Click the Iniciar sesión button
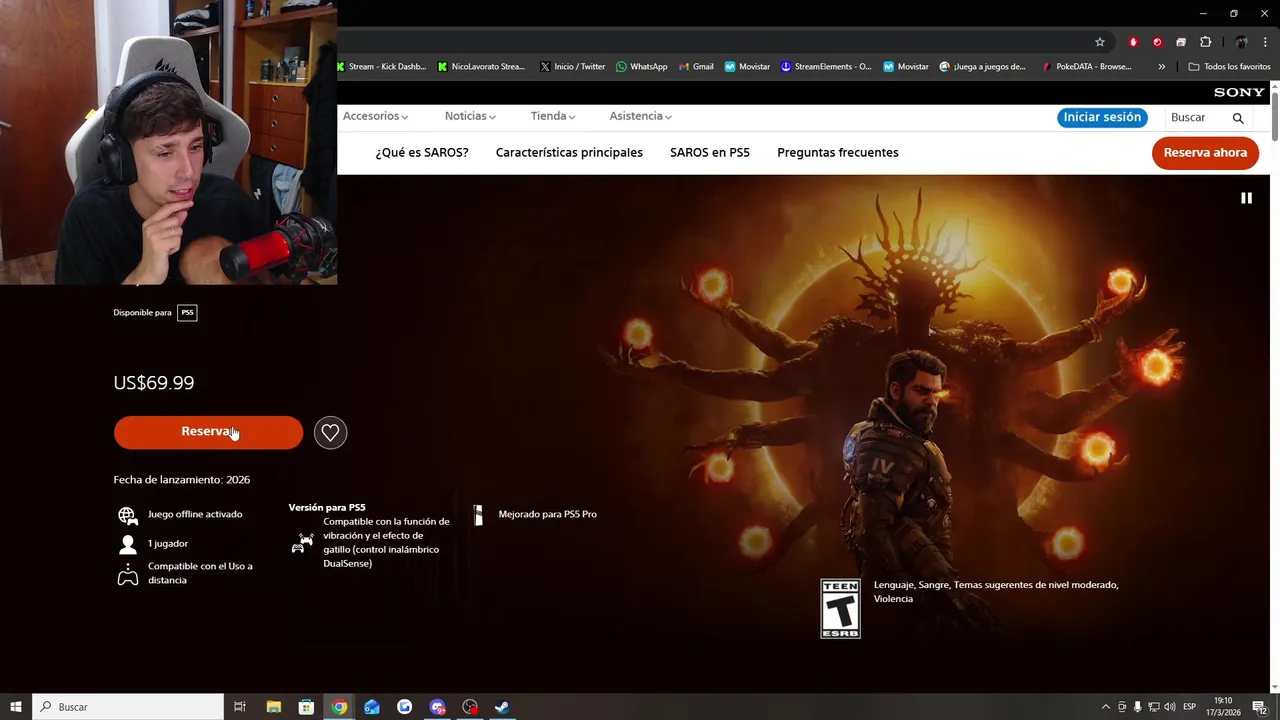The height and width of the screenshot is (720, 1280). (x=1102, y=117)
